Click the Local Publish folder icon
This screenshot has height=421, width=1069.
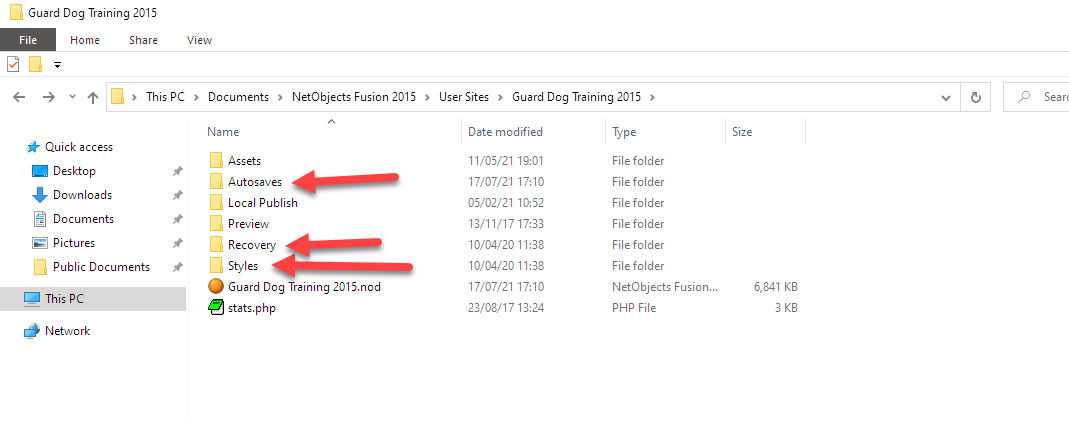pyautogui.click(x=216, y=202)
